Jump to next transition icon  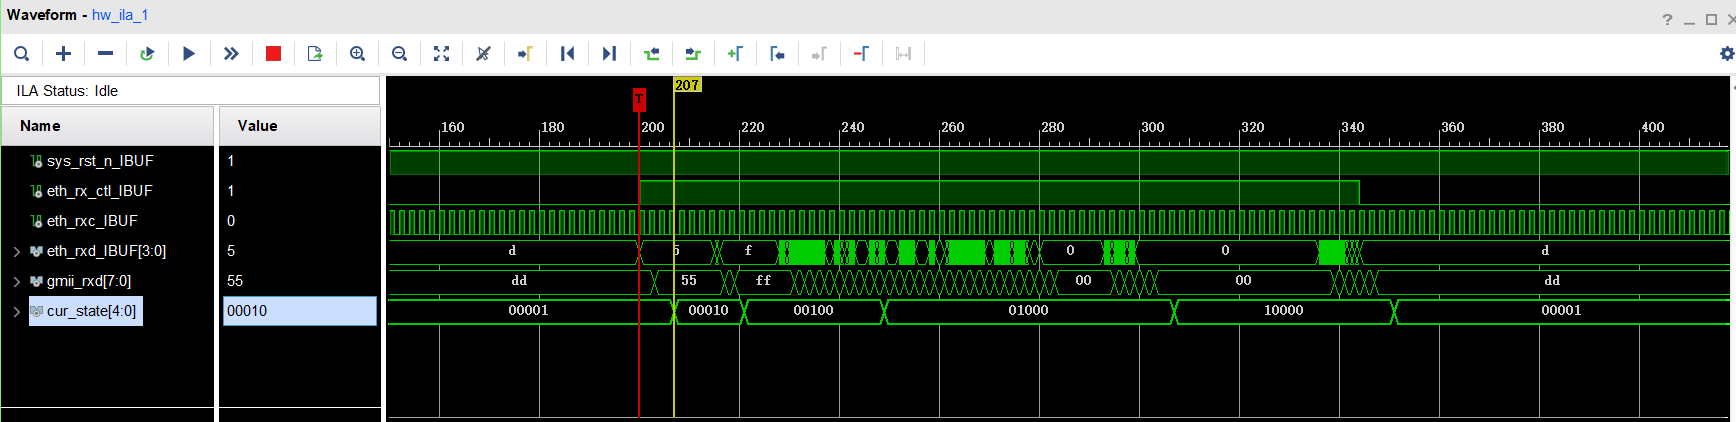[x=693, y=54]
